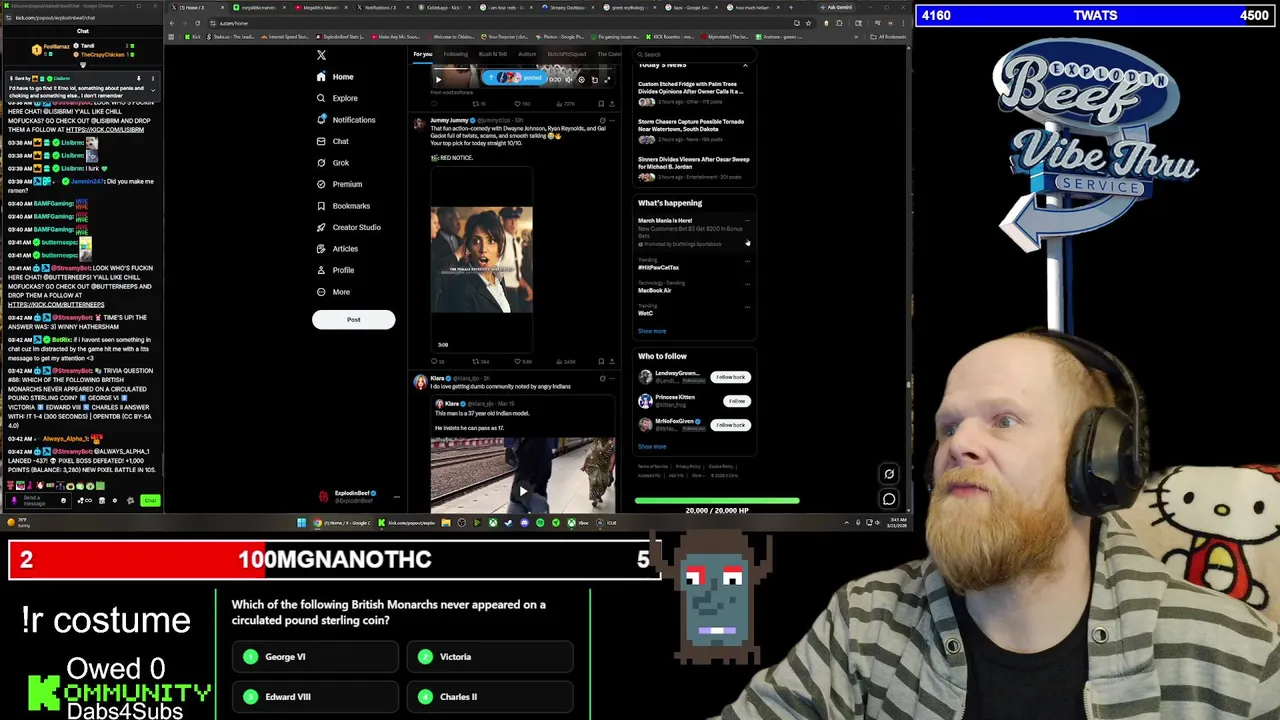Follow back MrNoFoxGiven
The height and width of the screenshot is (720, 1280).
pos(730,425)
